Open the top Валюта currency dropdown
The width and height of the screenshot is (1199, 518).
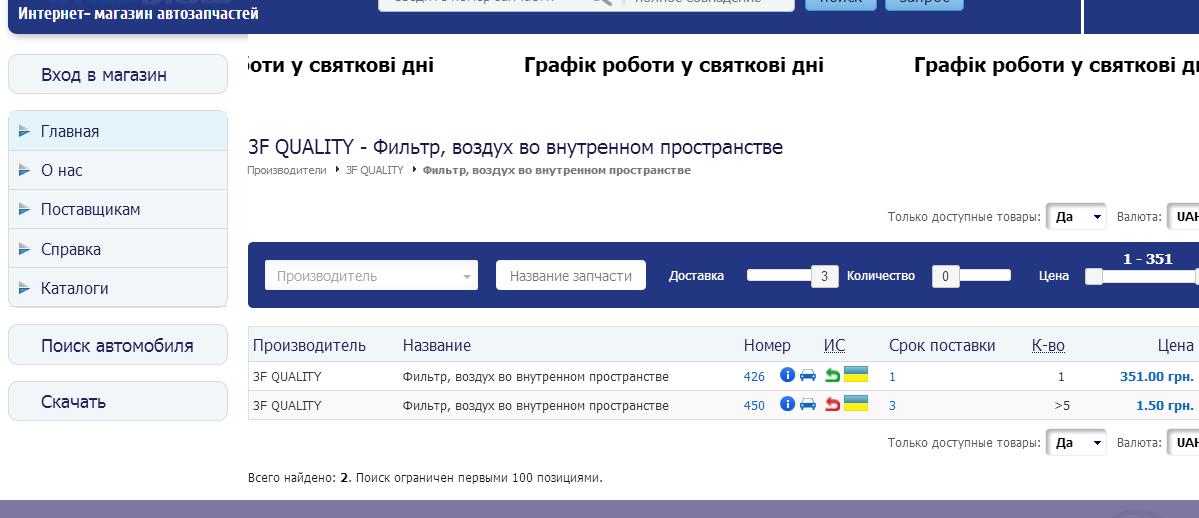click(x=1184, y=217)
